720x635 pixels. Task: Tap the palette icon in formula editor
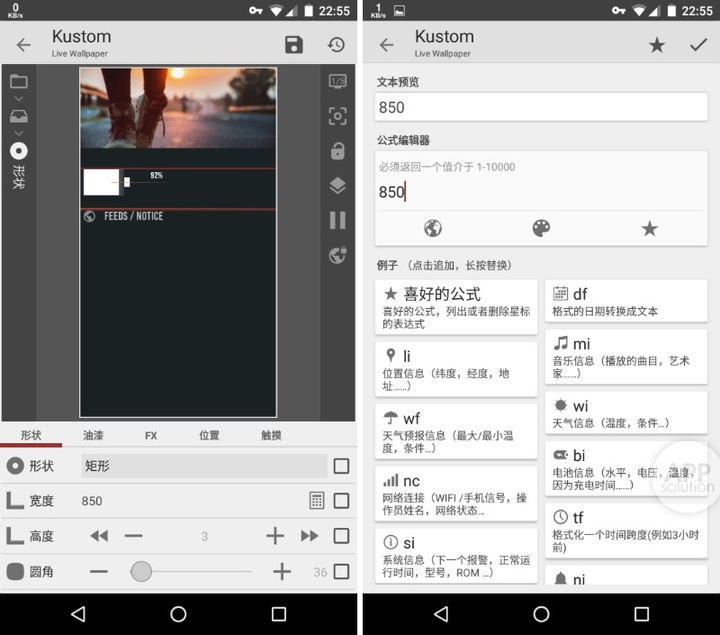[541, 229]
